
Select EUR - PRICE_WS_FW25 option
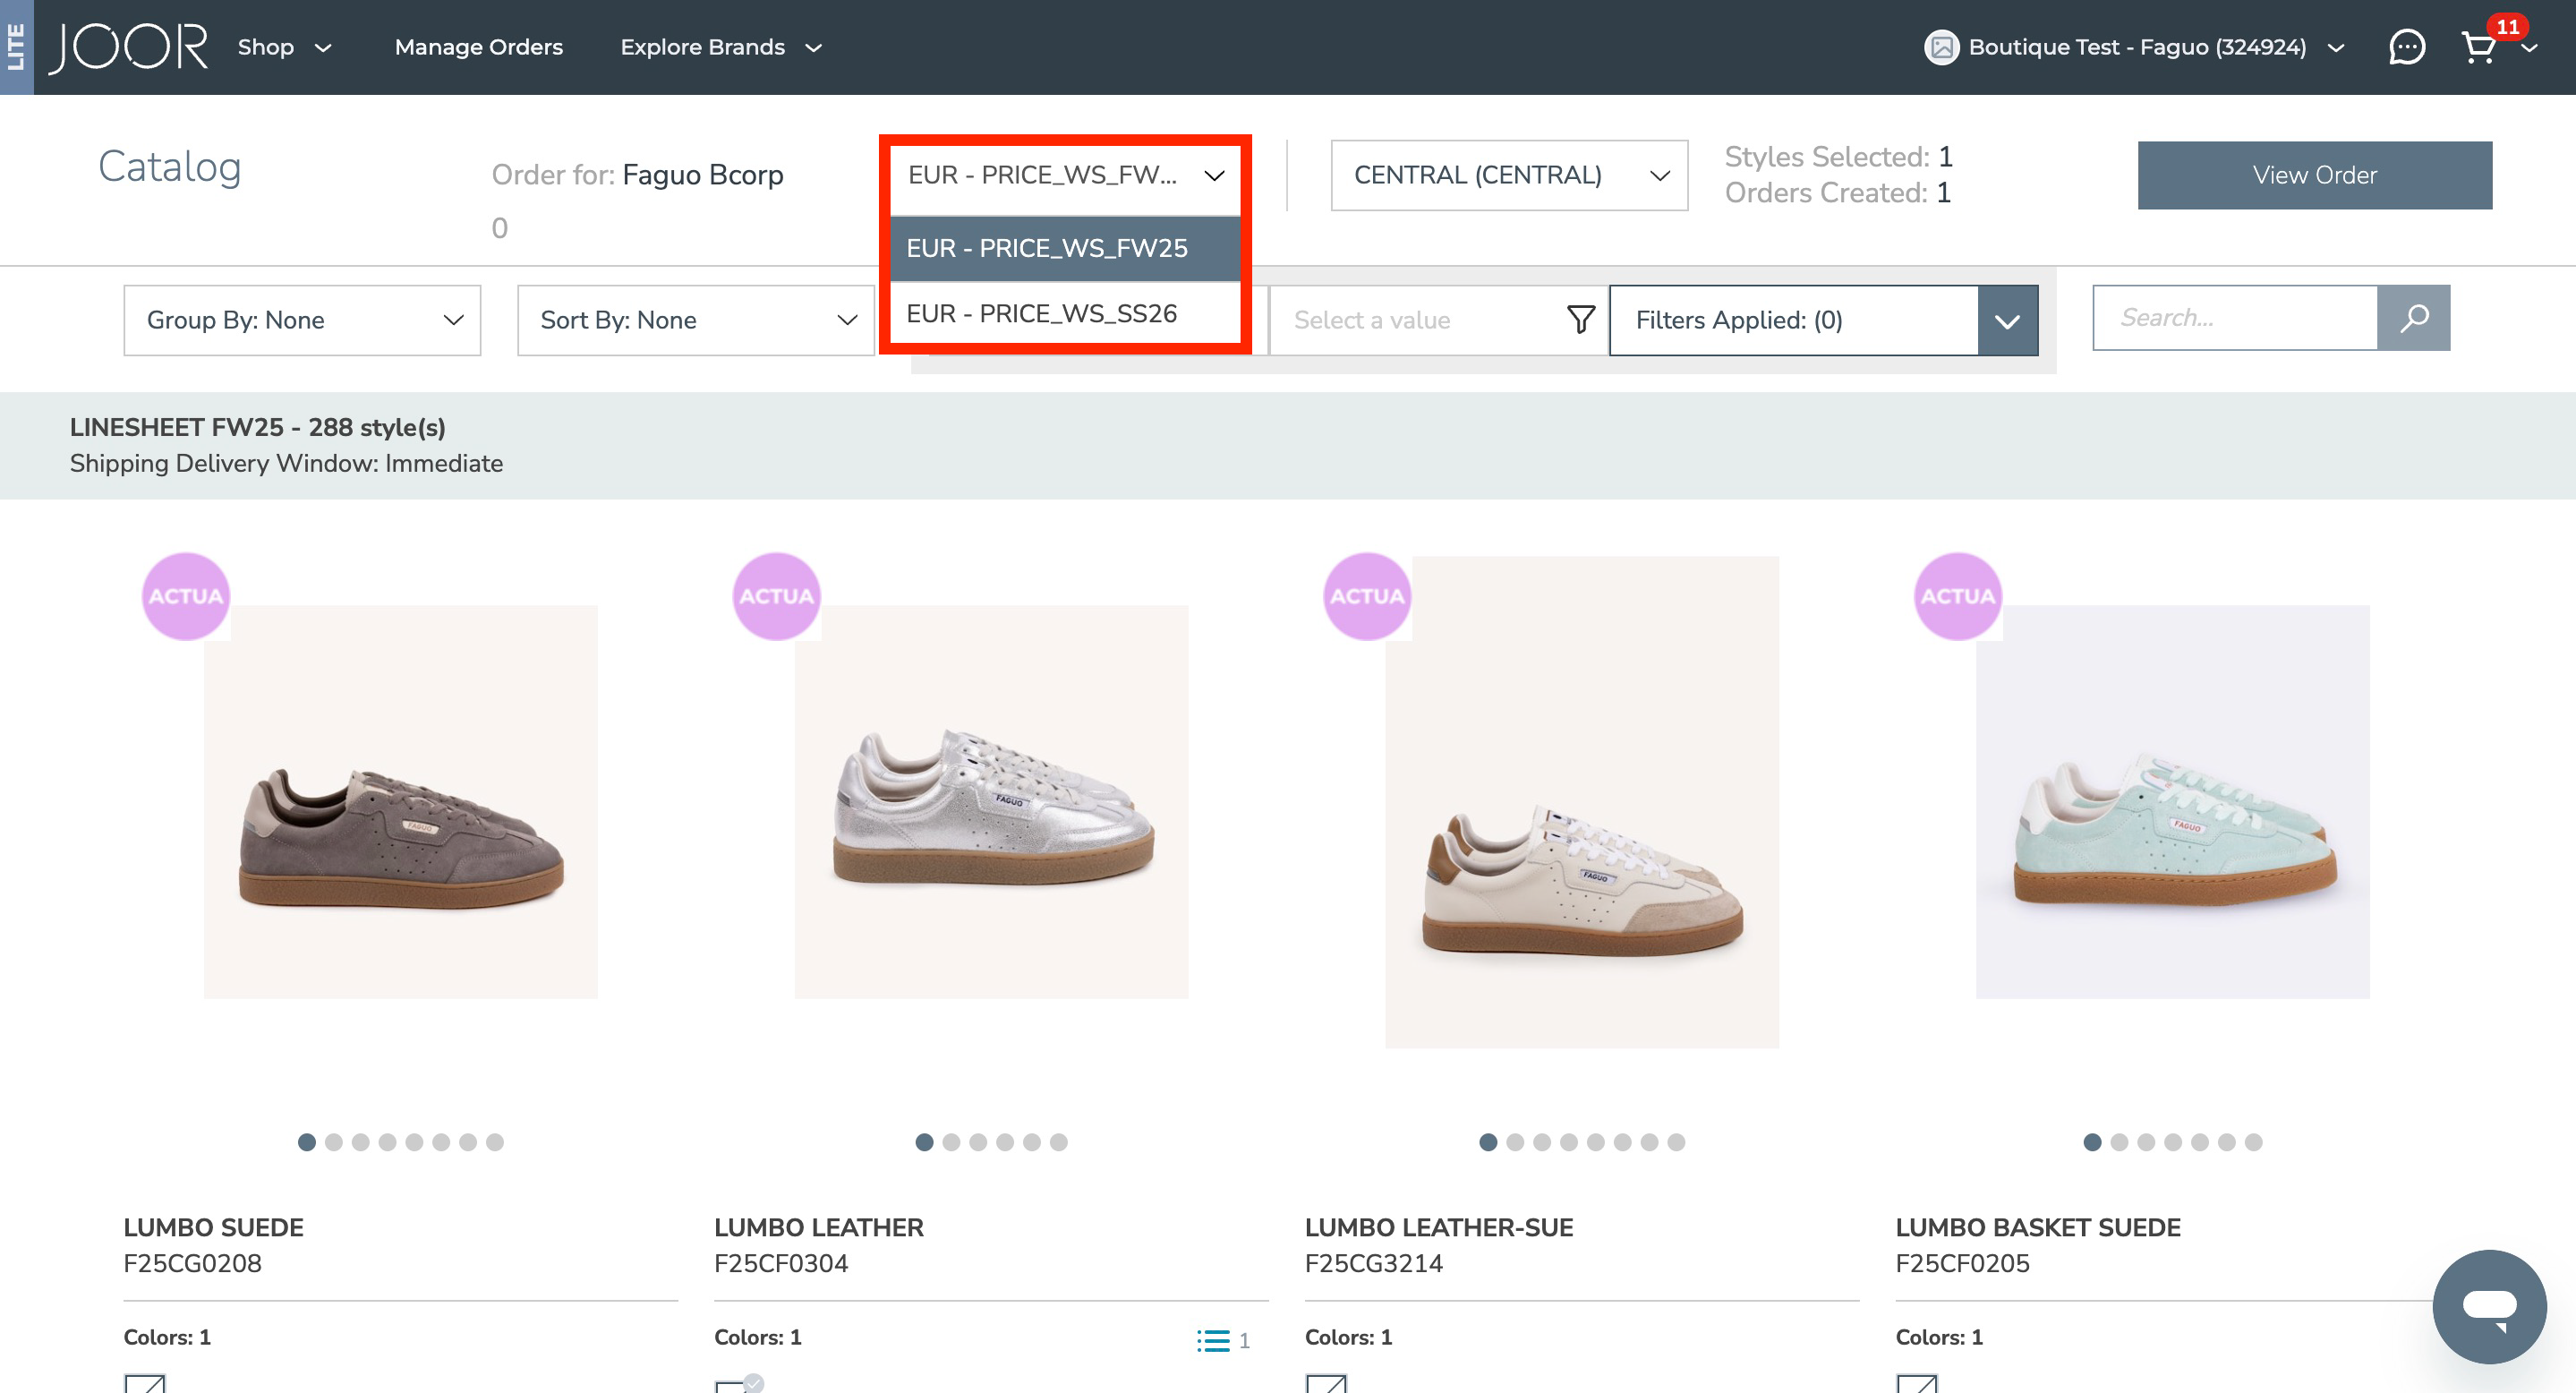(x=1065, y=248)
